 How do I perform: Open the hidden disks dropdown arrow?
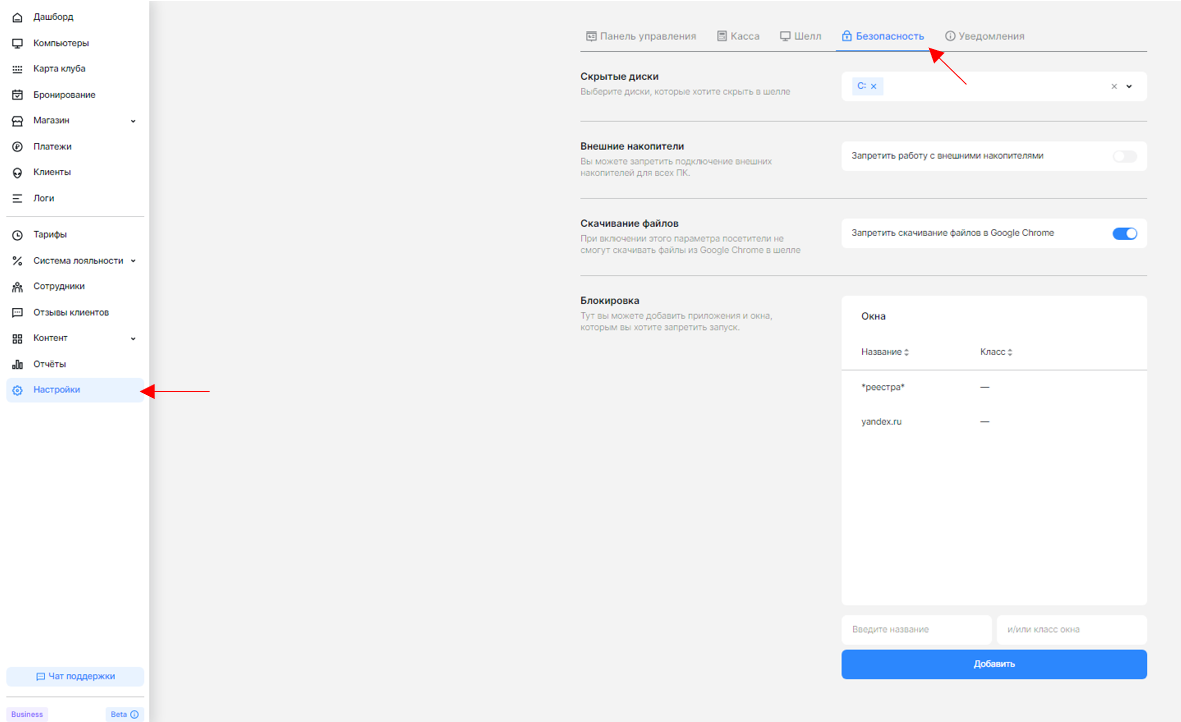pyautogui.click(x=1130, y=86)
